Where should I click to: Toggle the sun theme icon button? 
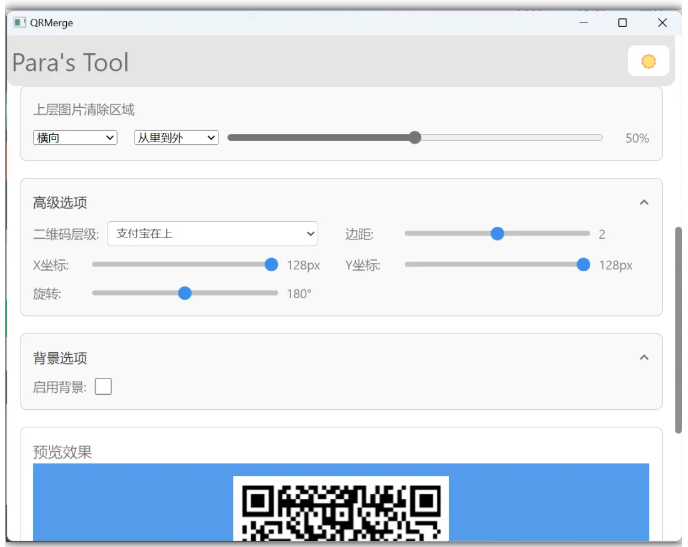coord(648,61)
